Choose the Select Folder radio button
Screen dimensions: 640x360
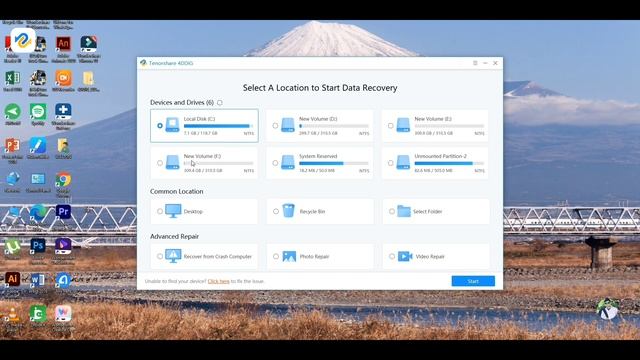(392, 211)
